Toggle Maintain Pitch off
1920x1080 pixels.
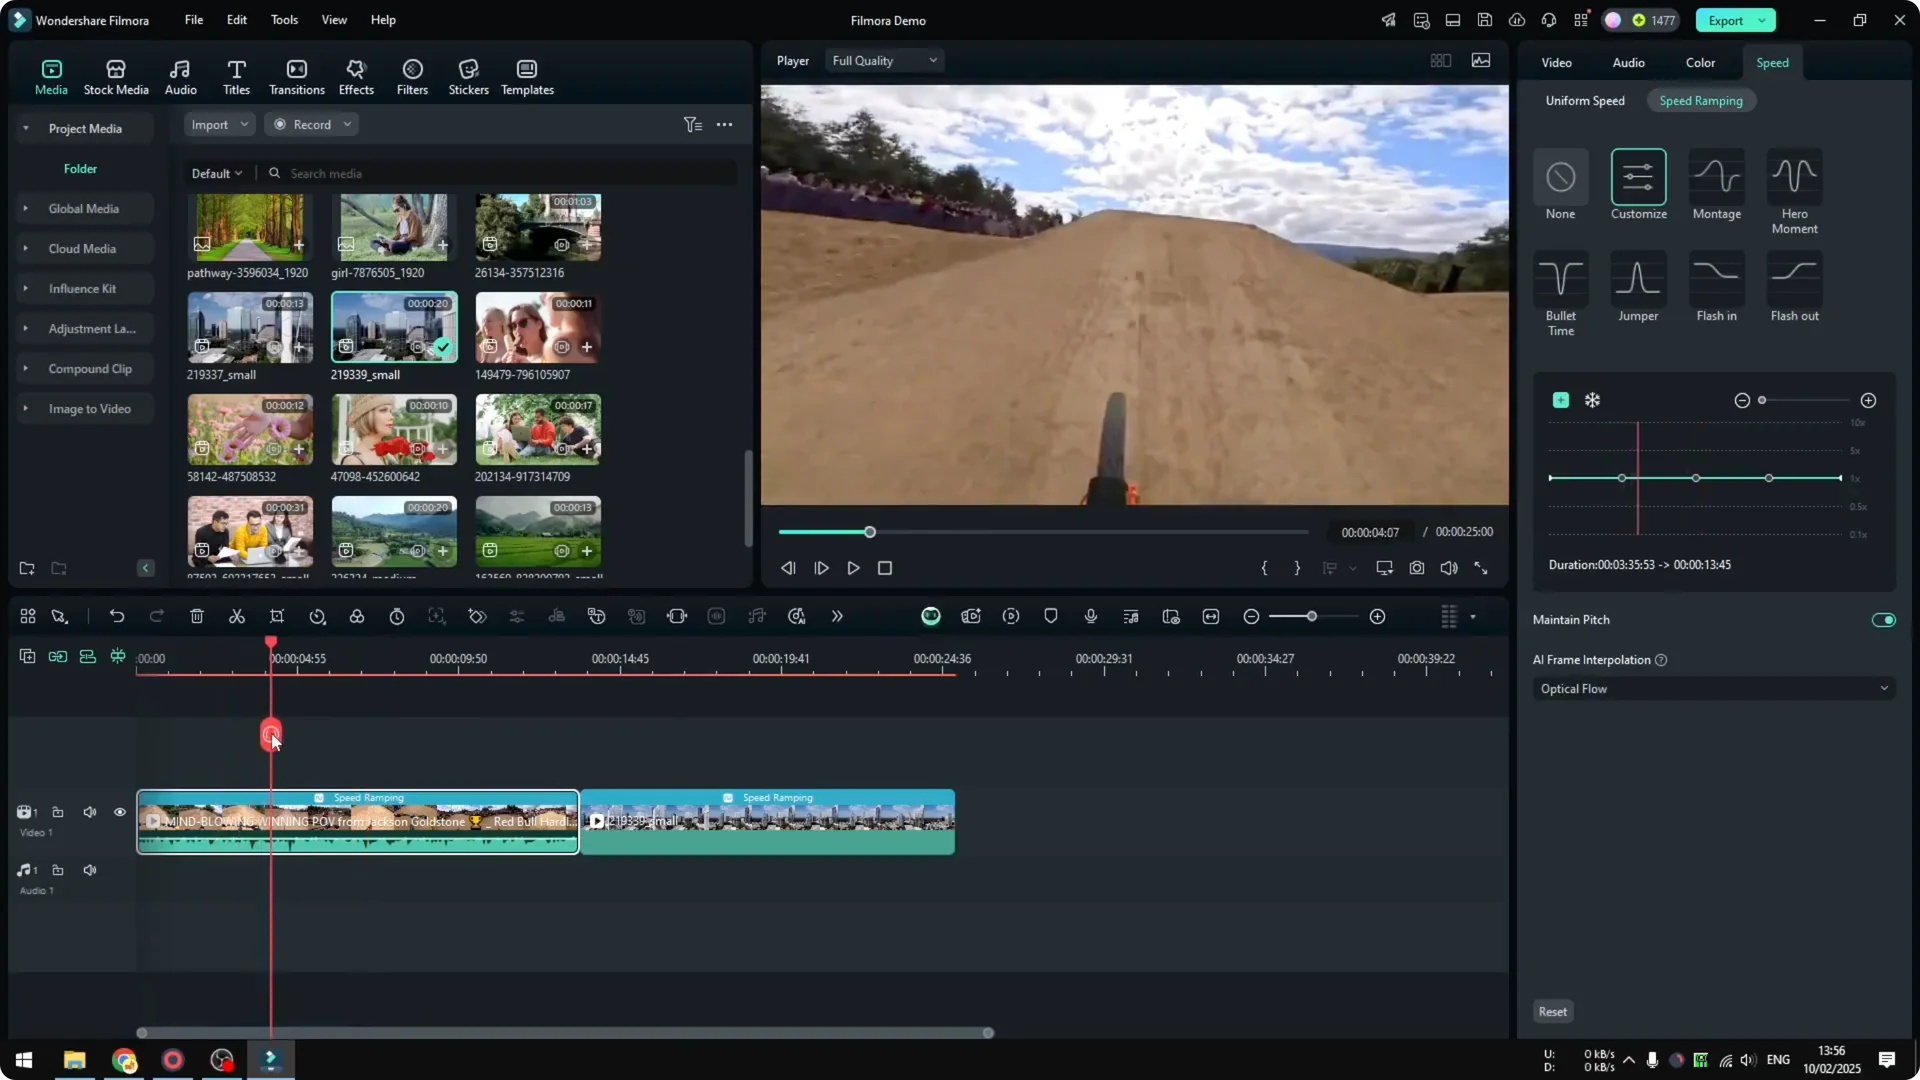pyautogui.click(x=1883, y=619)
